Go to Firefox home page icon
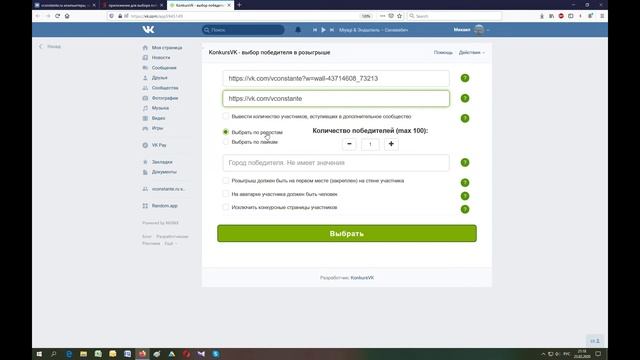The height and width of the screenshot is (360, 640). (x=67, y=16)
